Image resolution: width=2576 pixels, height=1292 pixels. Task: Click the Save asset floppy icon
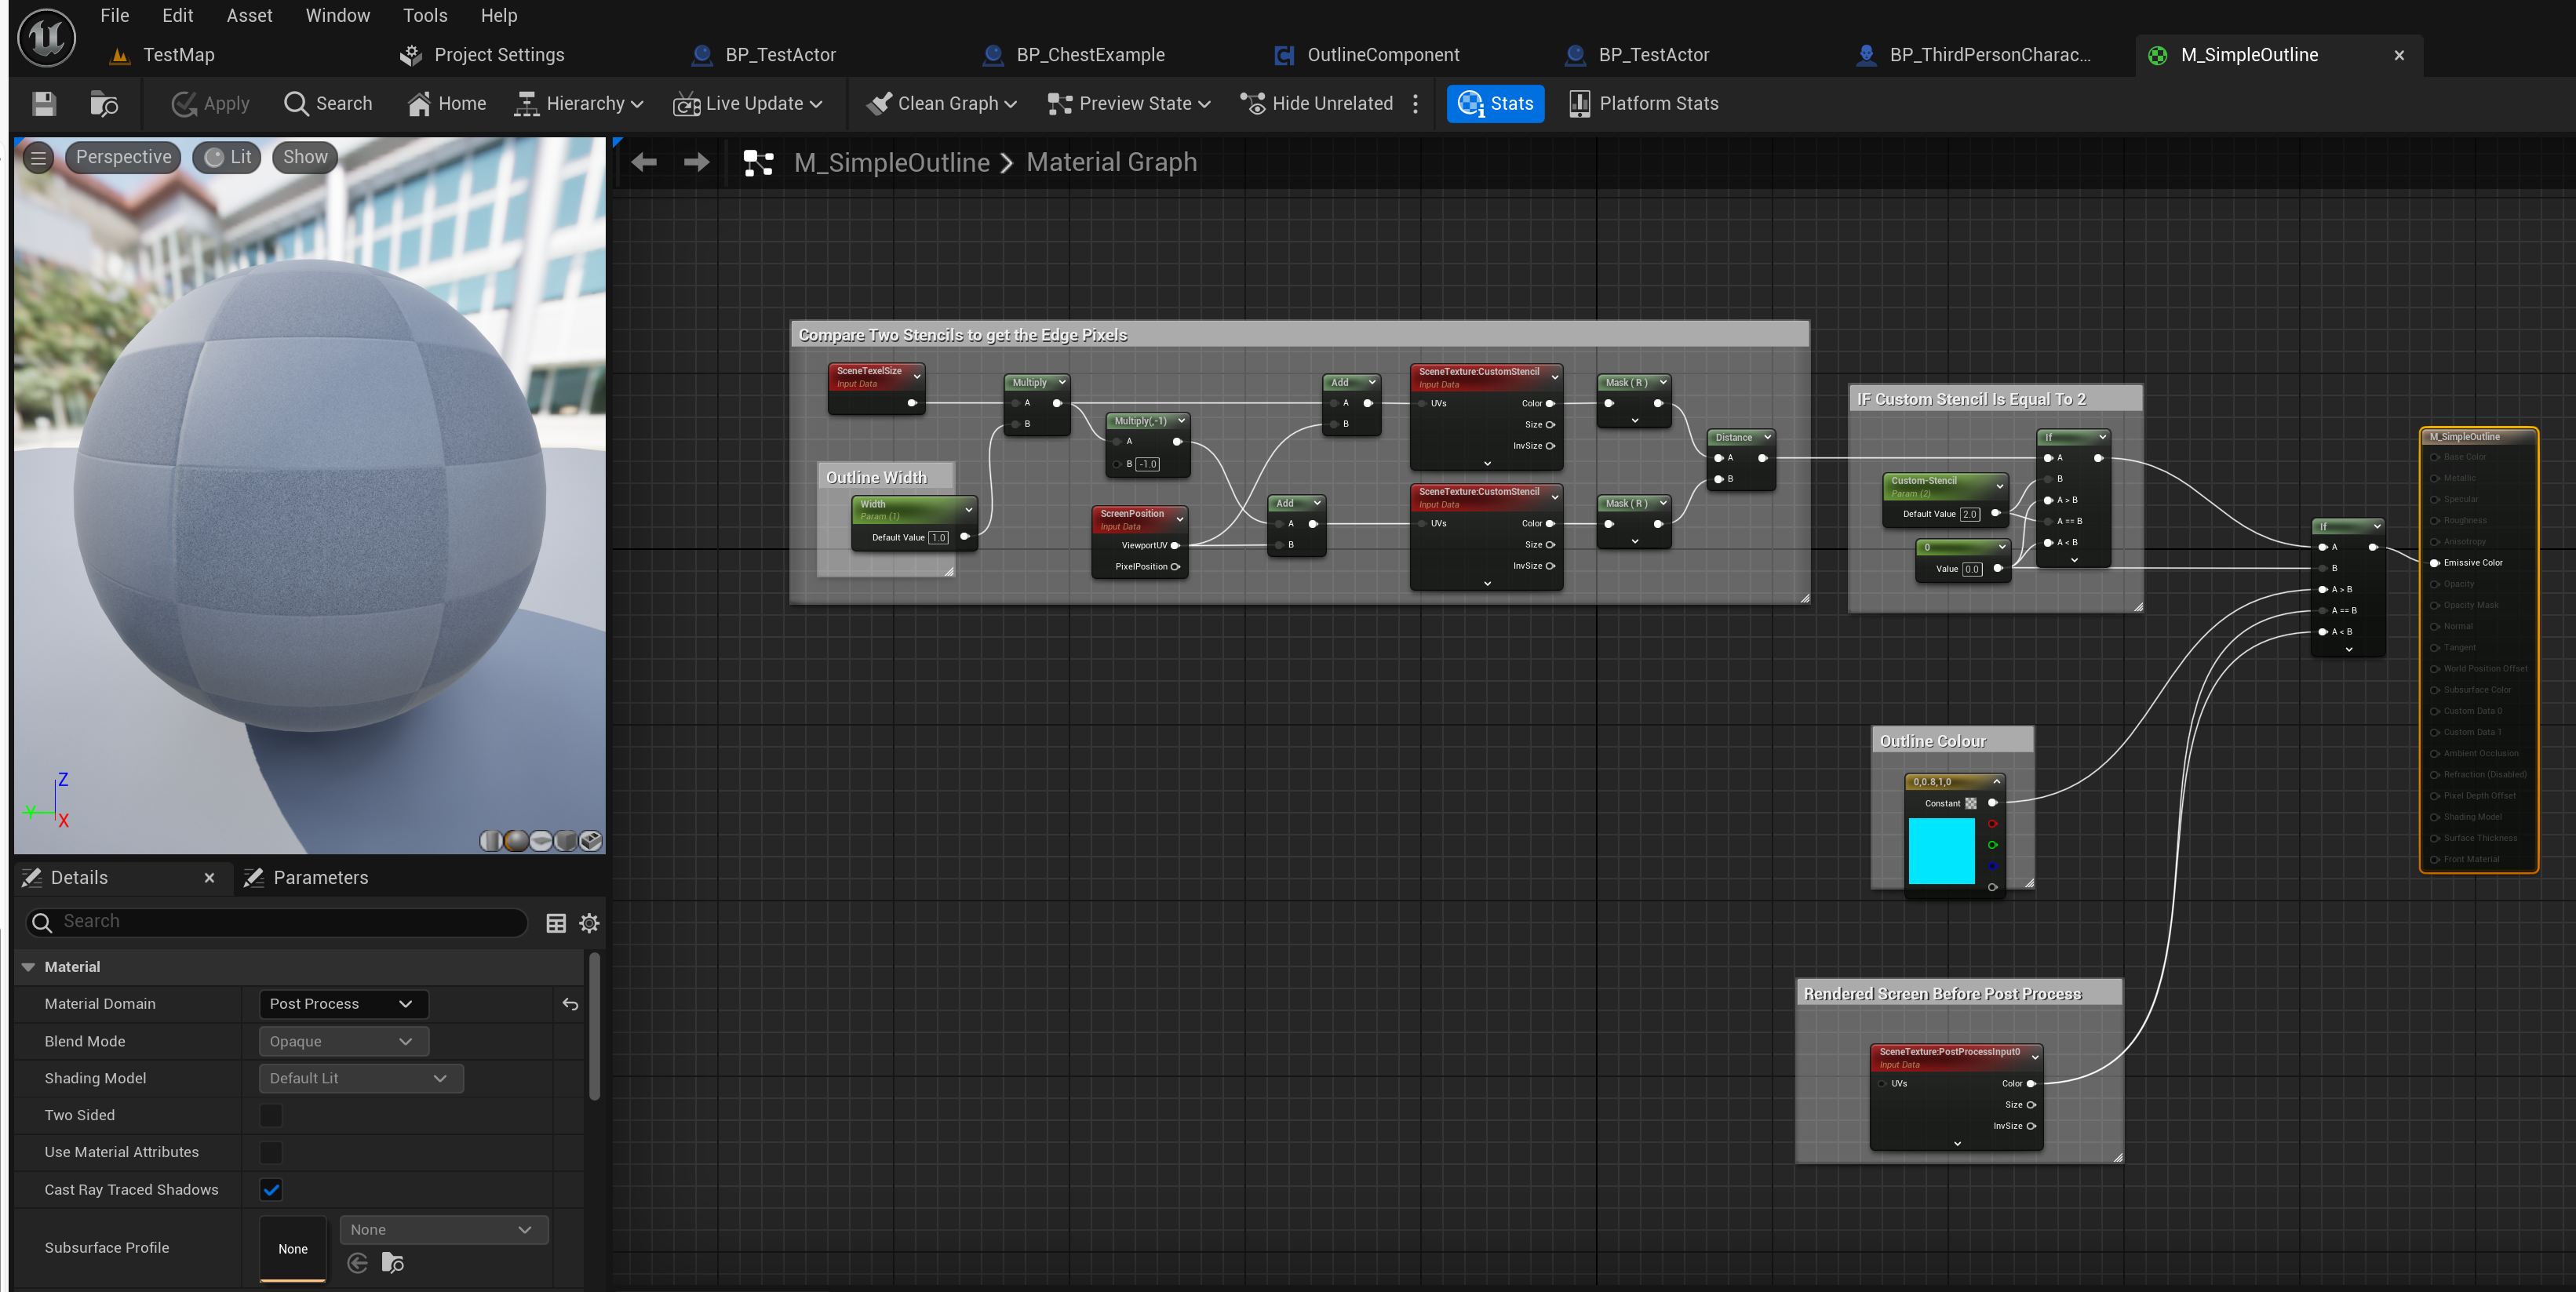[44, 104]
